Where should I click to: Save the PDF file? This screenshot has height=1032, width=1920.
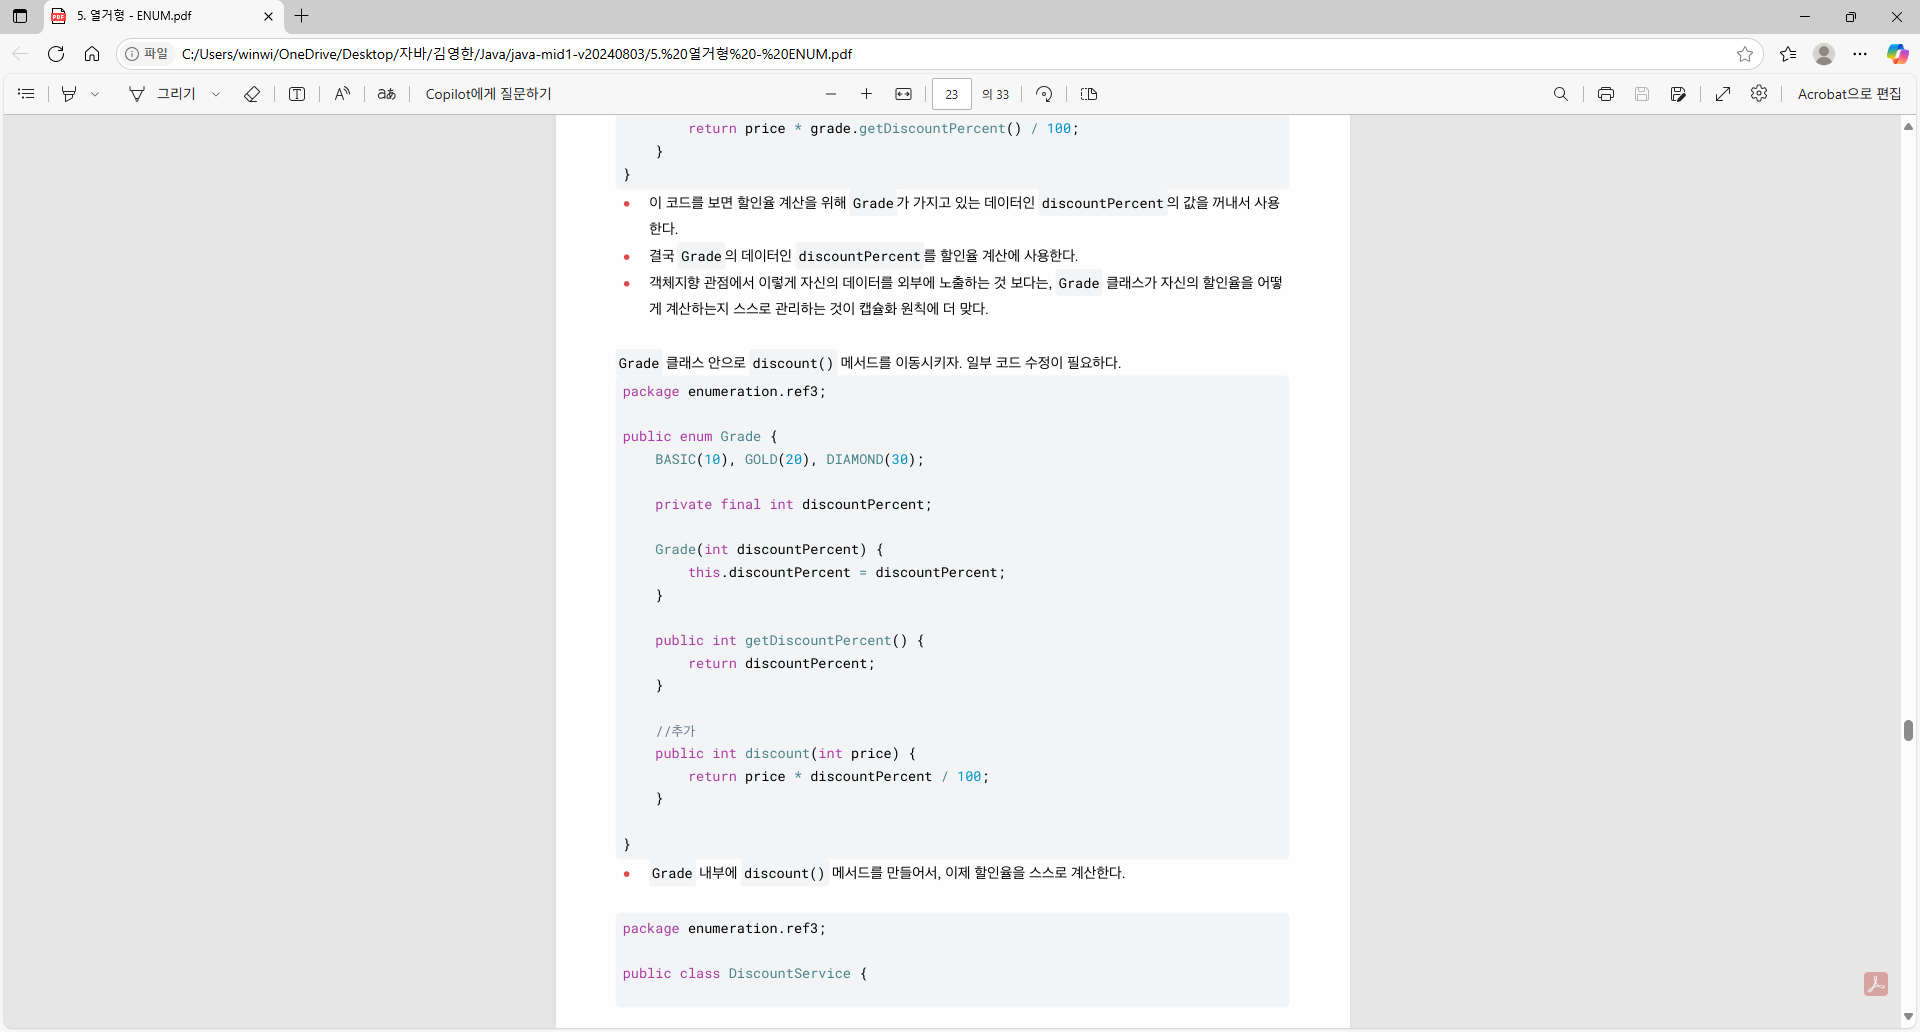pos(1642,94)
